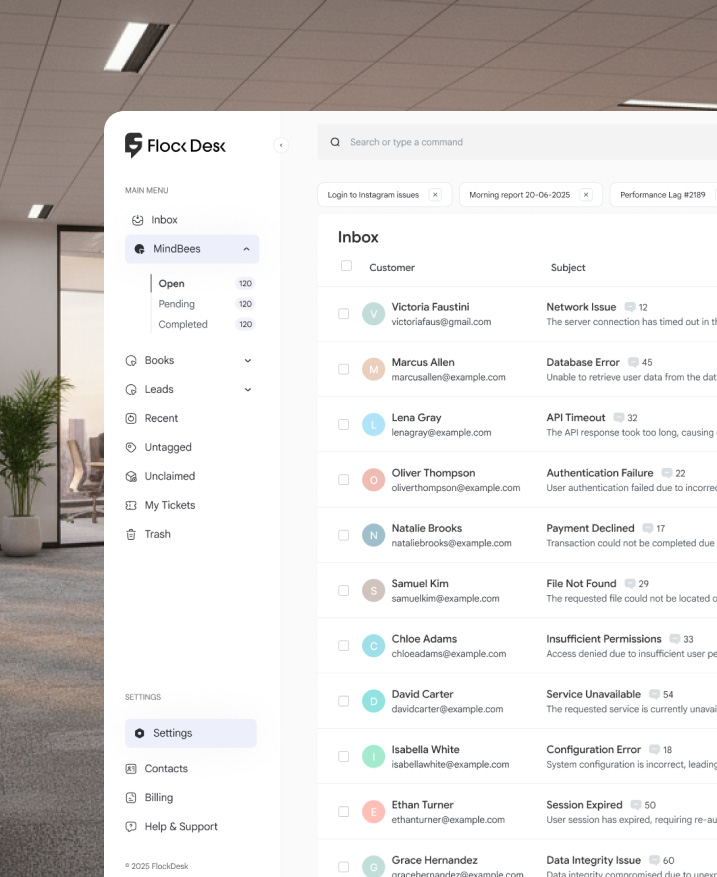Open the Session Expired ticket subject
Image resolution: width=717 pixels, height=877 pixels.
[x=584, y=805]
